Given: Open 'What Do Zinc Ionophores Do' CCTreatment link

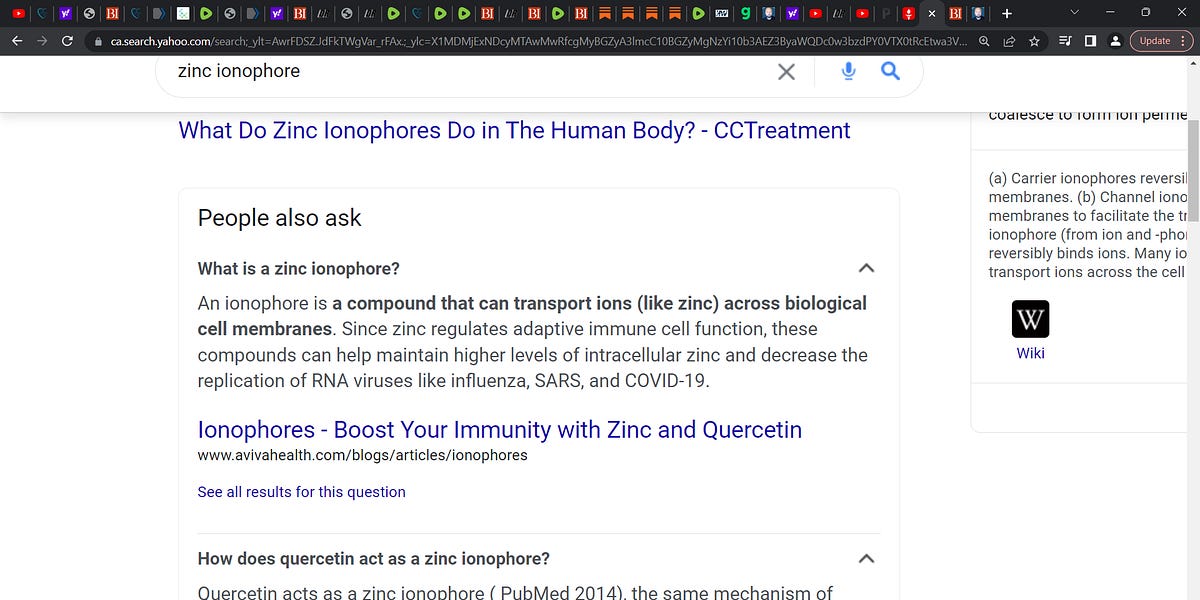Looking at the screenshot, I should (x=514, y=130).
